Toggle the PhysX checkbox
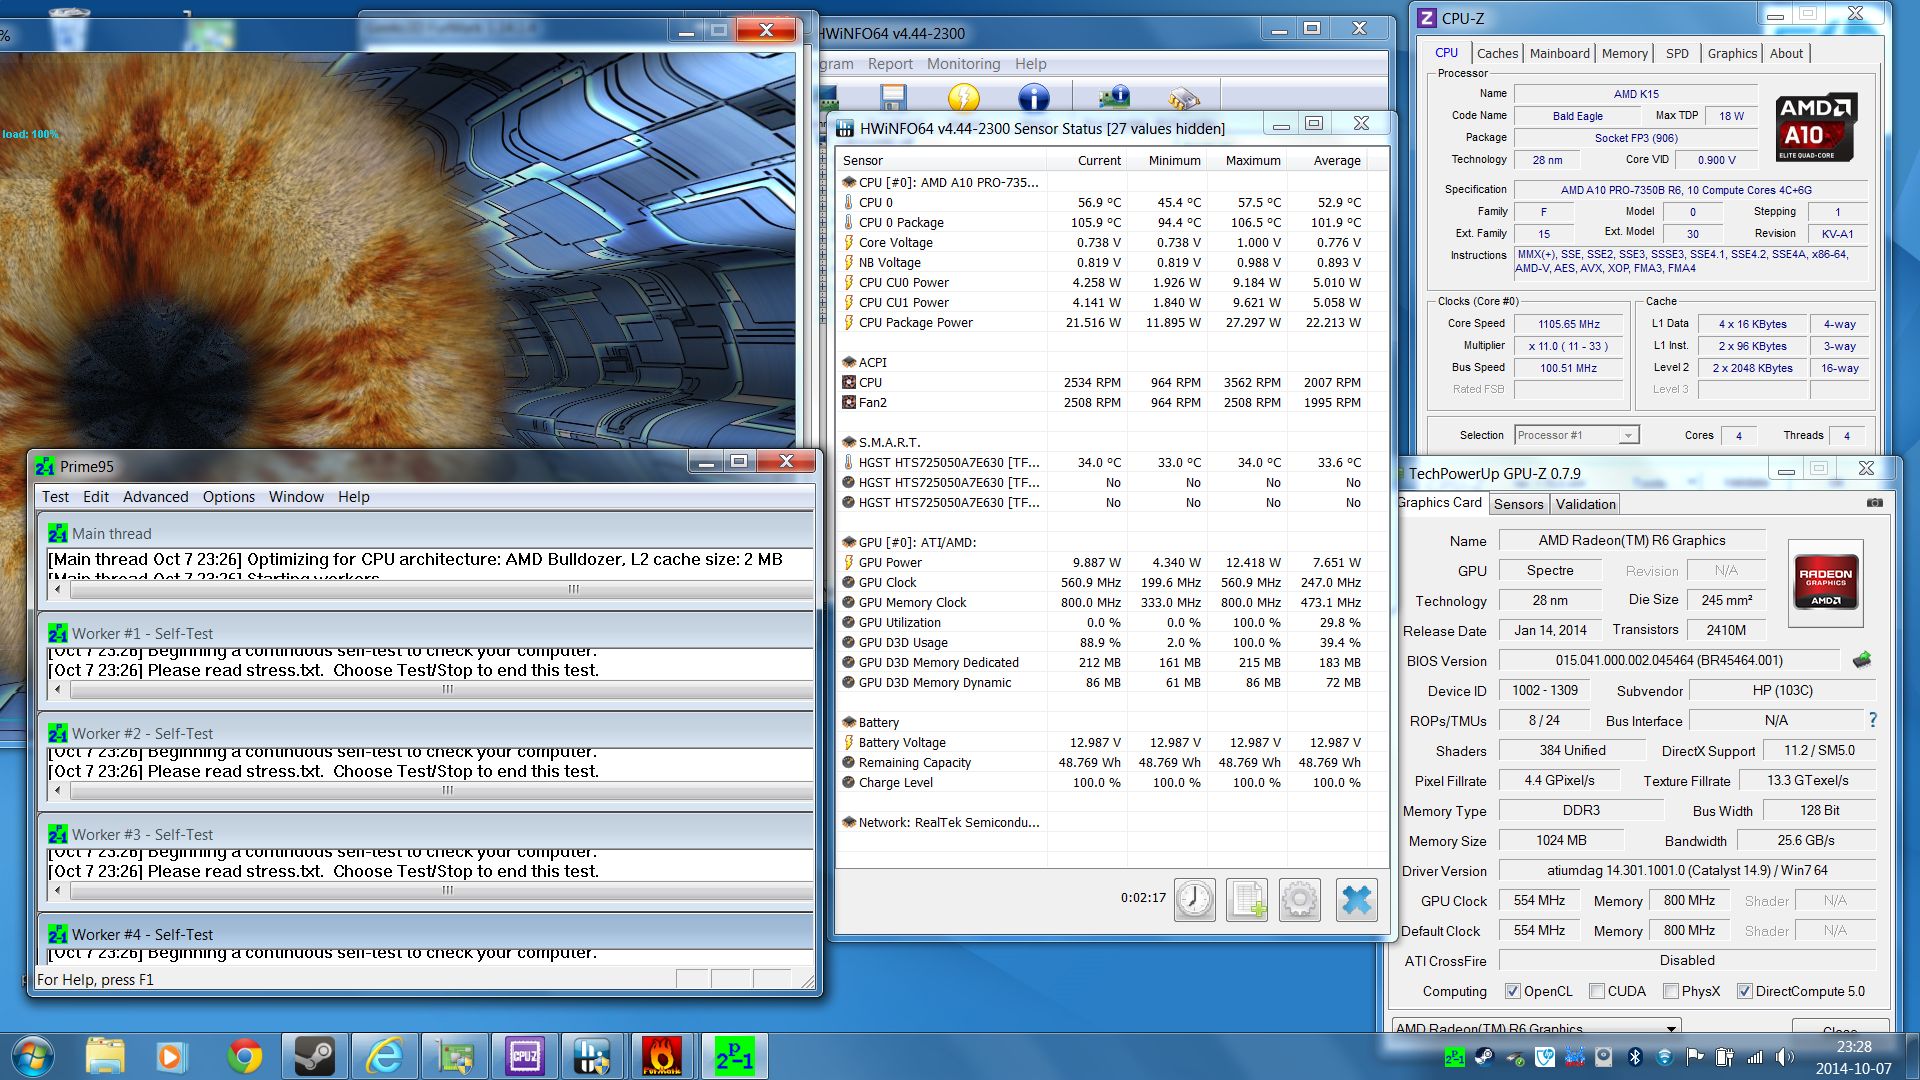 point(1671,991)
